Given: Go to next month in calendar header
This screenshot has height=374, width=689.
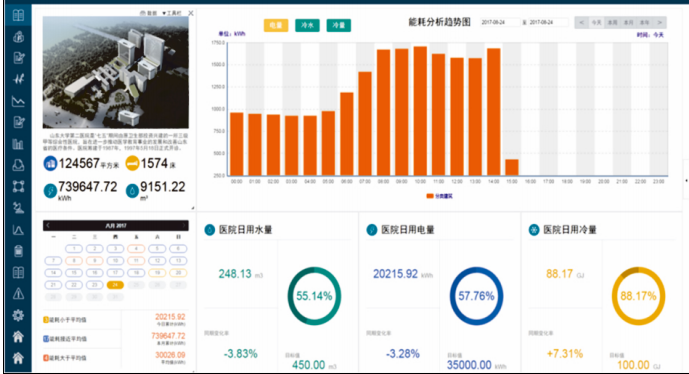Looking at the screenshot, I should 184,225.
